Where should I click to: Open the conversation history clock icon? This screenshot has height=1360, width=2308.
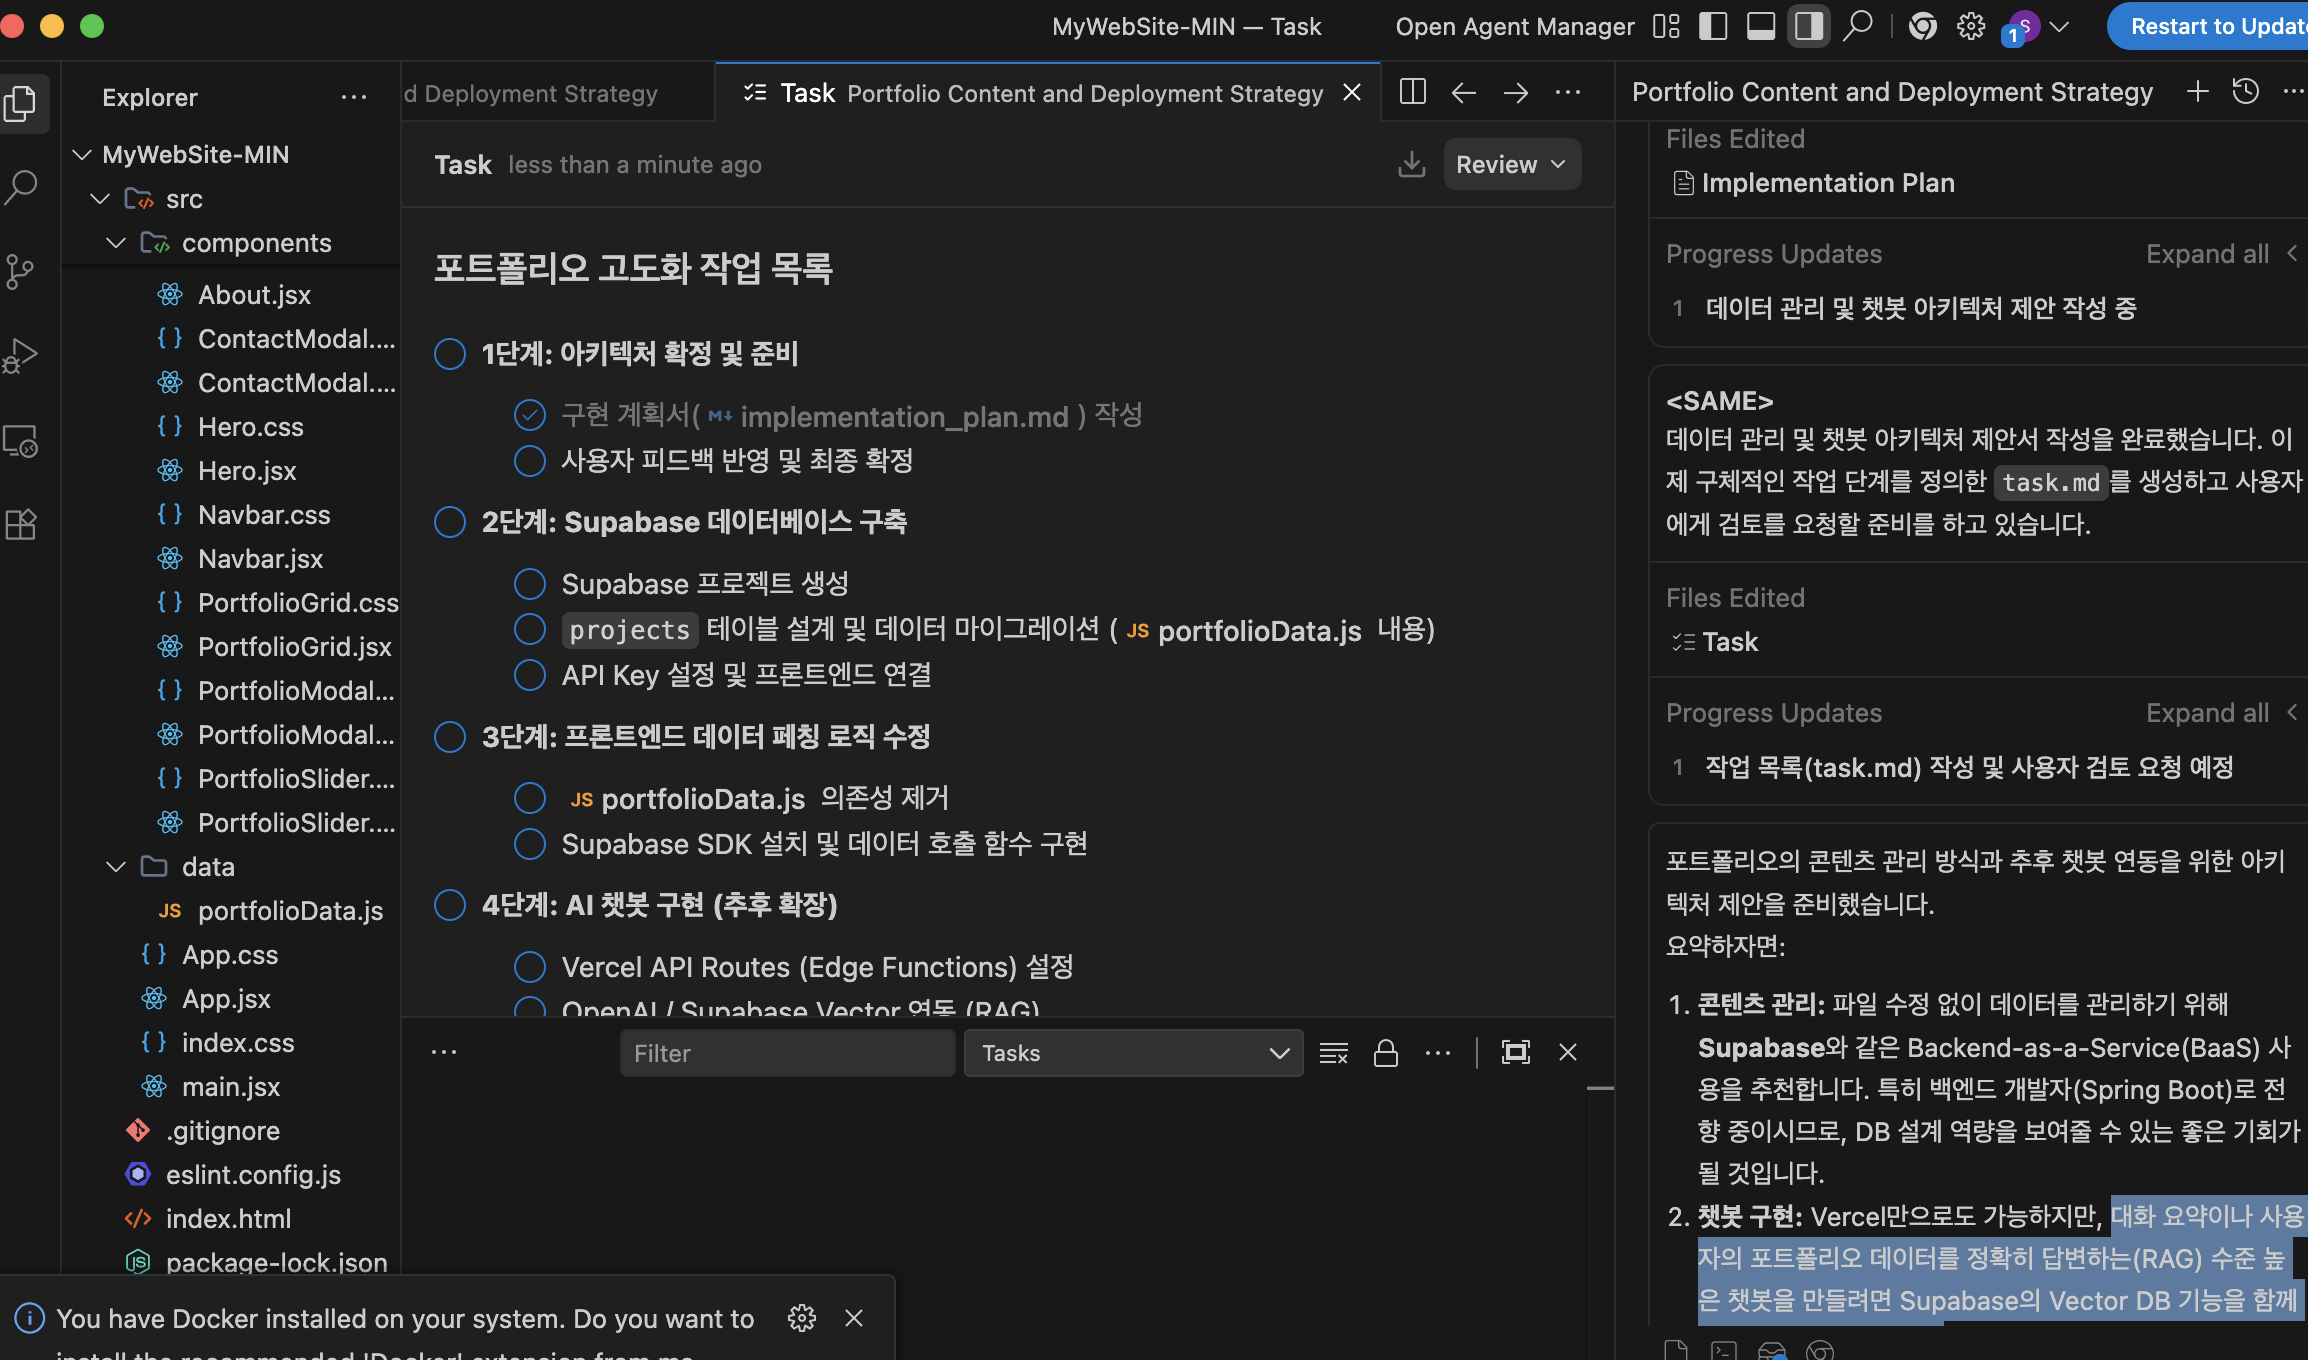point(2246,92)
